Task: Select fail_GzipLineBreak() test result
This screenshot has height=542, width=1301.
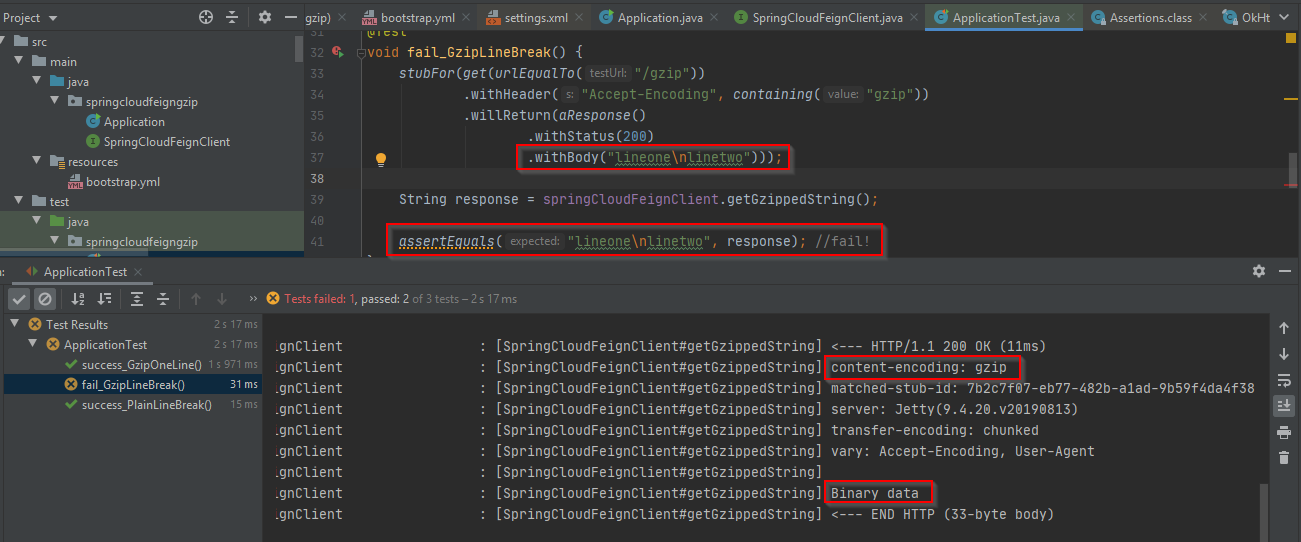Action: (132, 384)
